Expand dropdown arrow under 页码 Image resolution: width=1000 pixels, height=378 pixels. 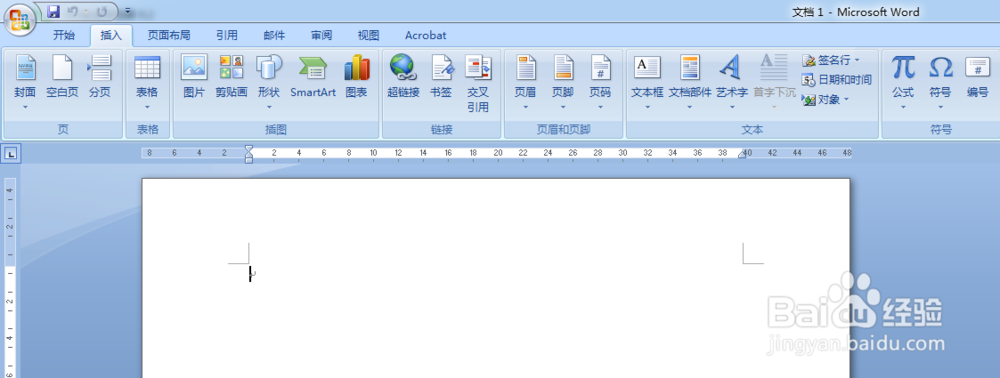[600, 107]
